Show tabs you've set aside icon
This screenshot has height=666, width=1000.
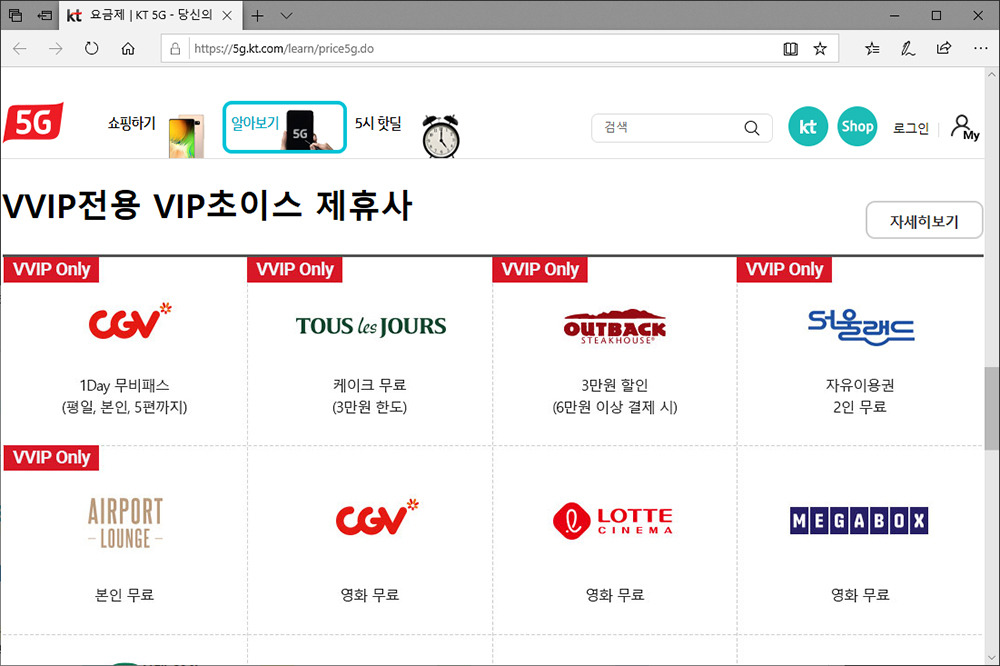point(15,15)
